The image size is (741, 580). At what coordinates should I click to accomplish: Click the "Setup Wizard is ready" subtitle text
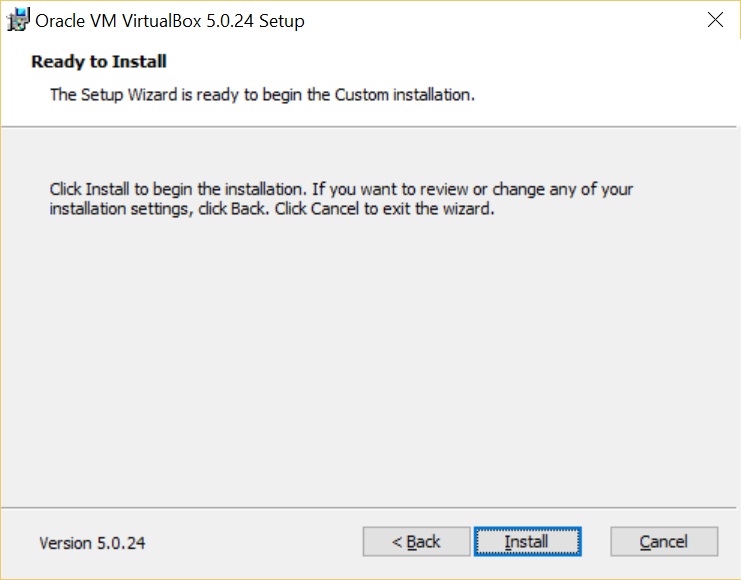[x=261, y=96]
